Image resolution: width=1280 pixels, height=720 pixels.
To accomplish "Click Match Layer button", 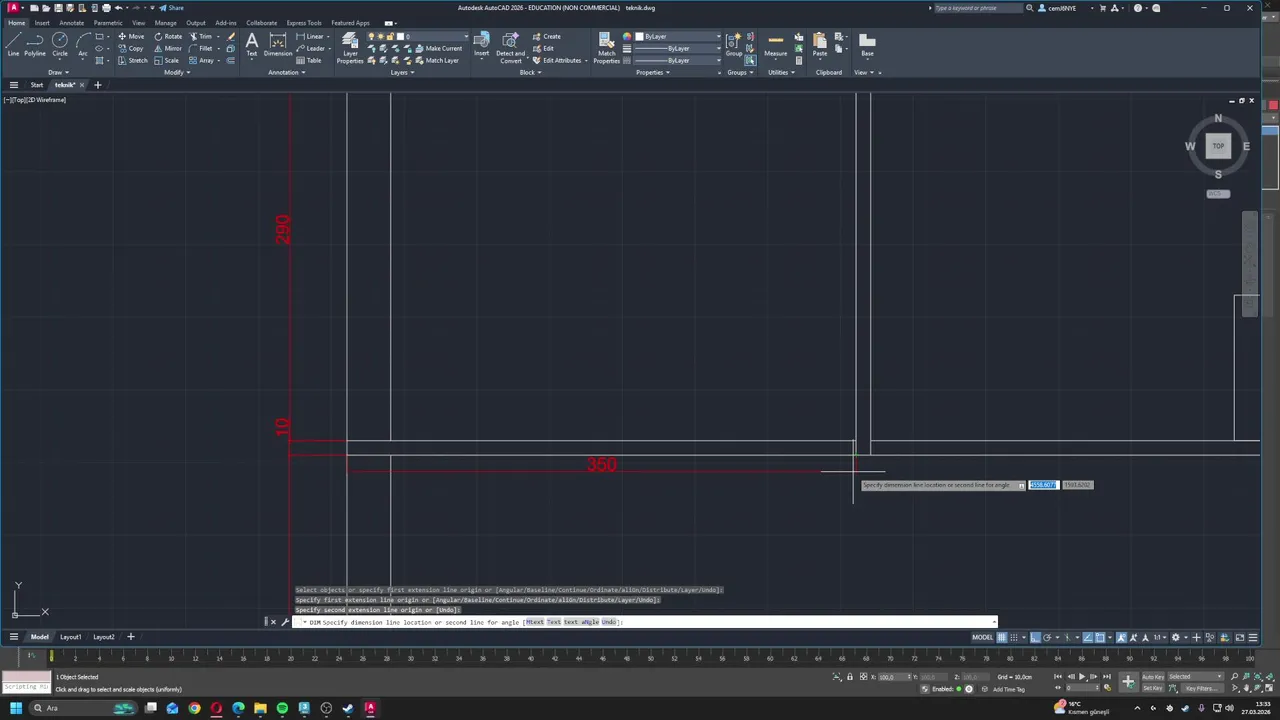I will point(437,60).
